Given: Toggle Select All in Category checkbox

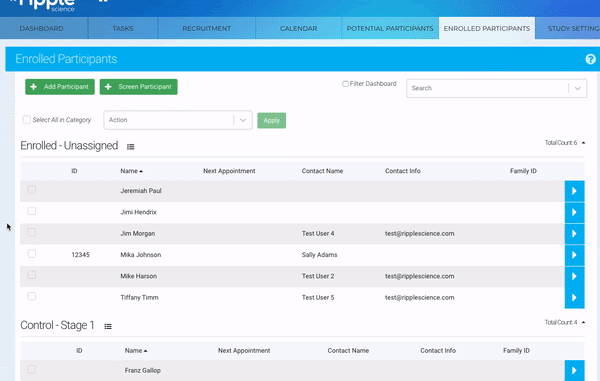Looking at the screenshot, I should (x=26, y=120).
